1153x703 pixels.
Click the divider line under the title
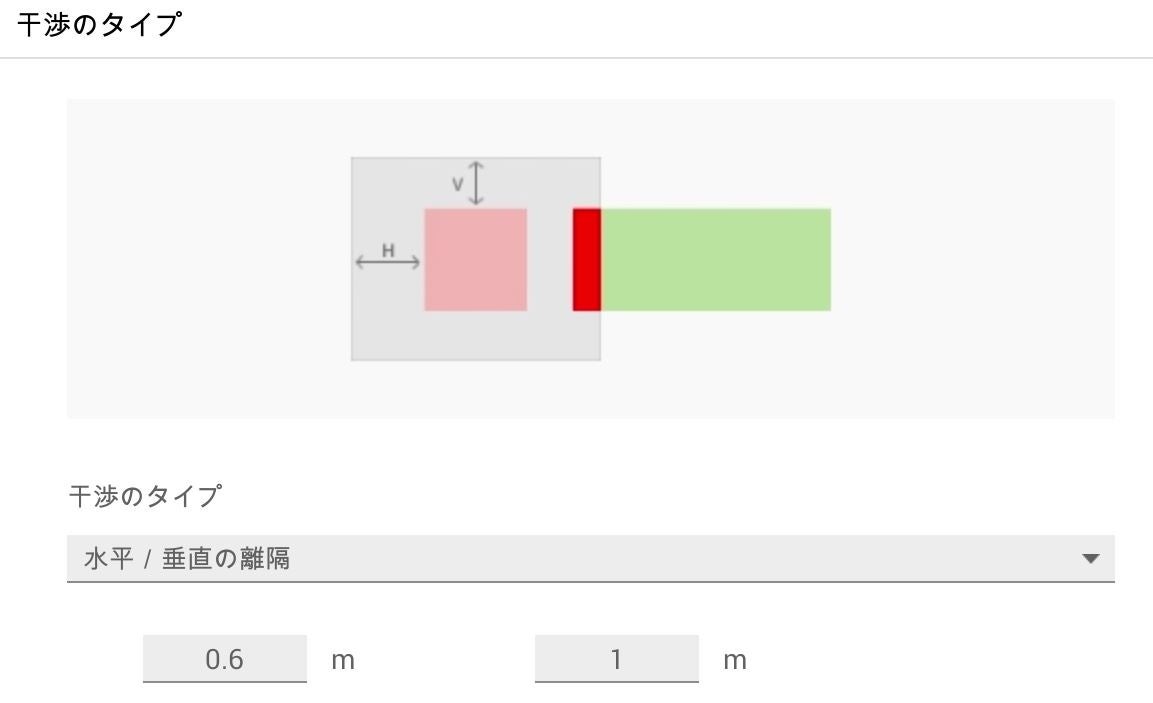tap(576, 58)
